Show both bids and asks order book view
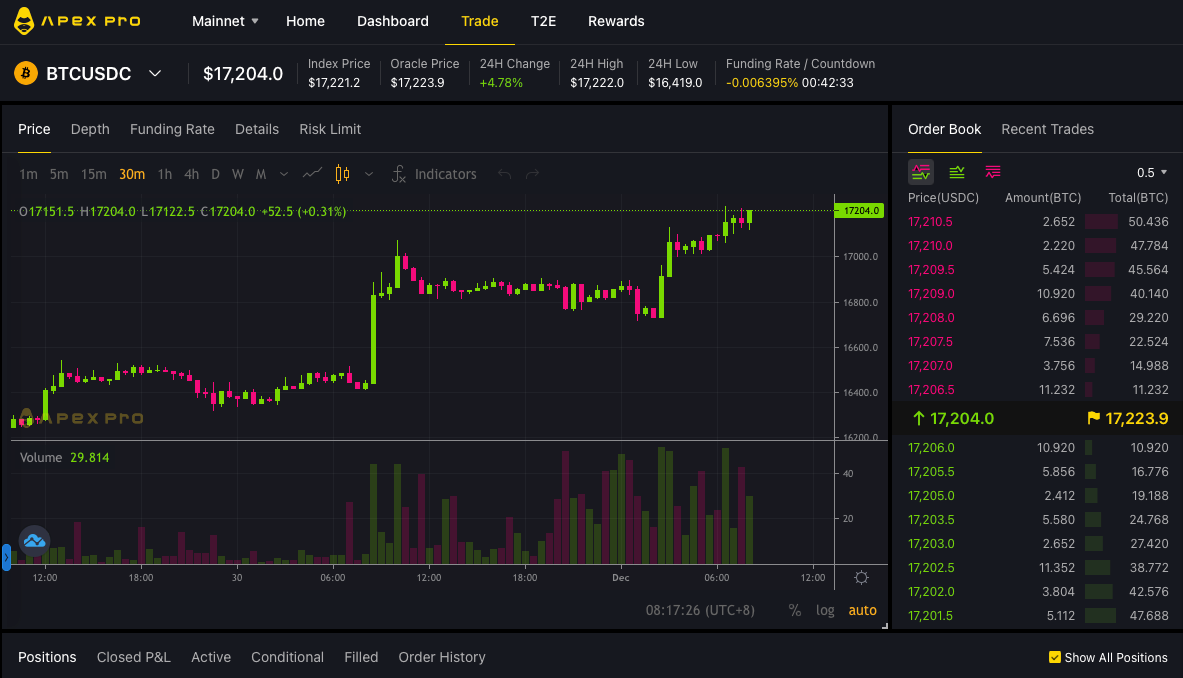1183x678 pixels. click(920, 172)
